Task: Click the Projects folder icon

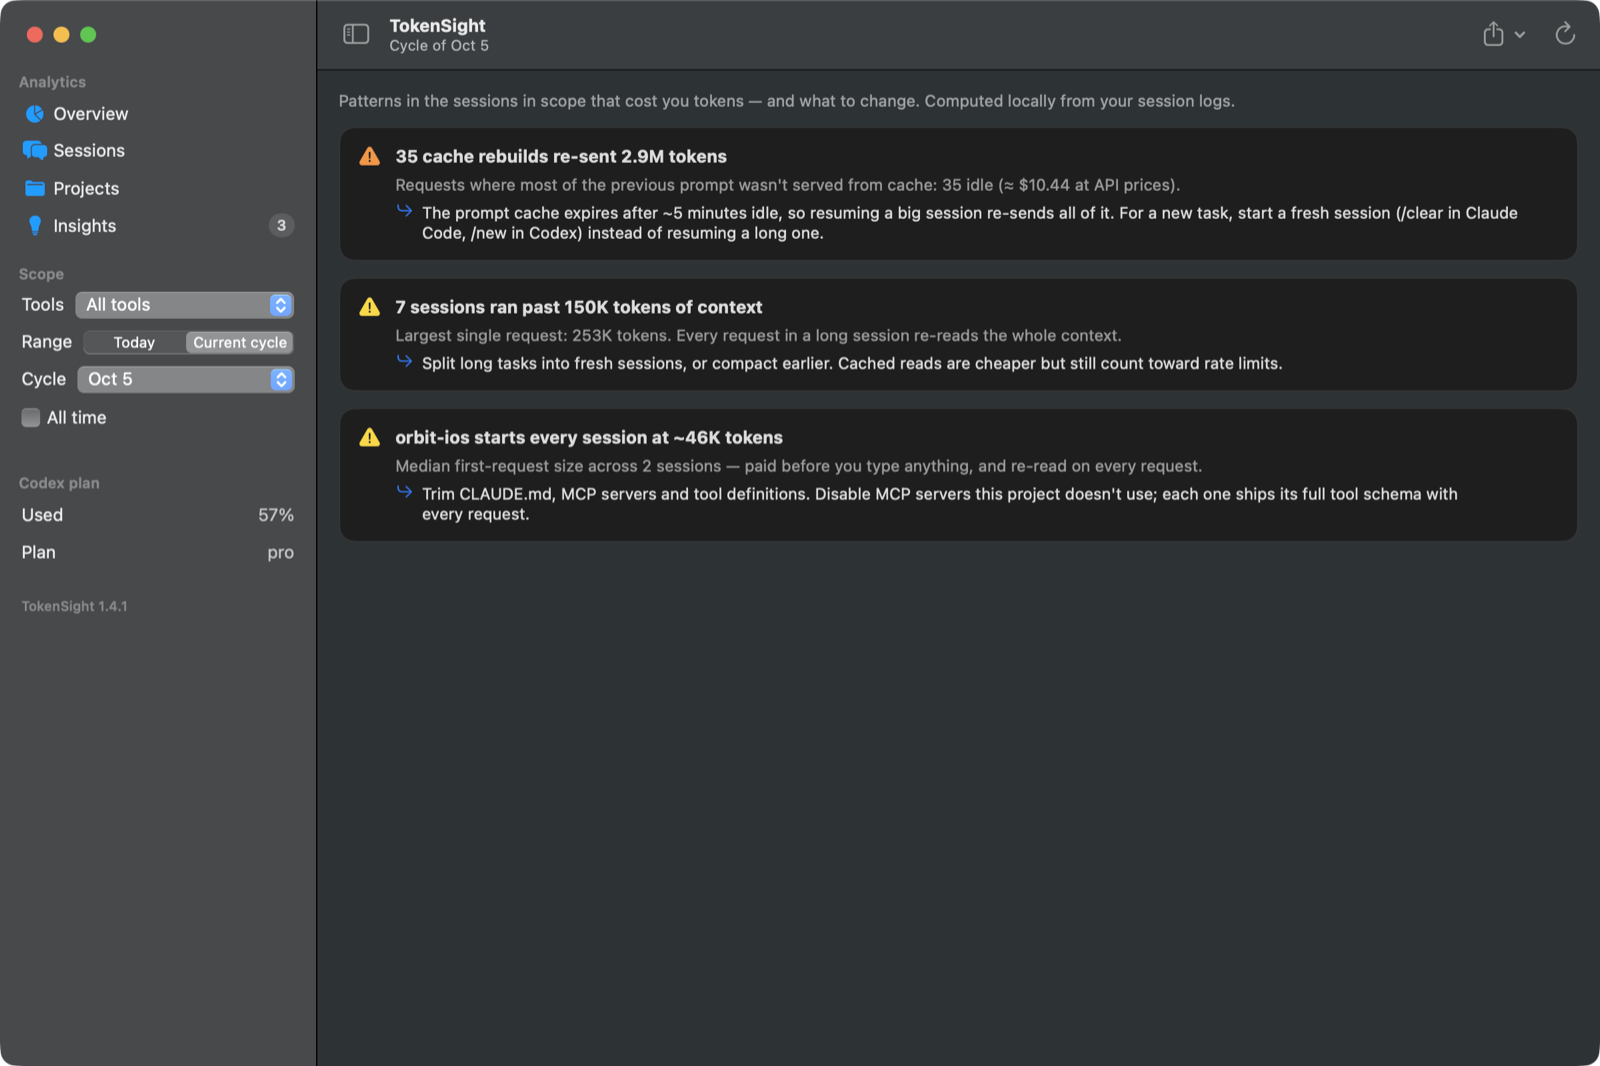Action: [35, 188]
